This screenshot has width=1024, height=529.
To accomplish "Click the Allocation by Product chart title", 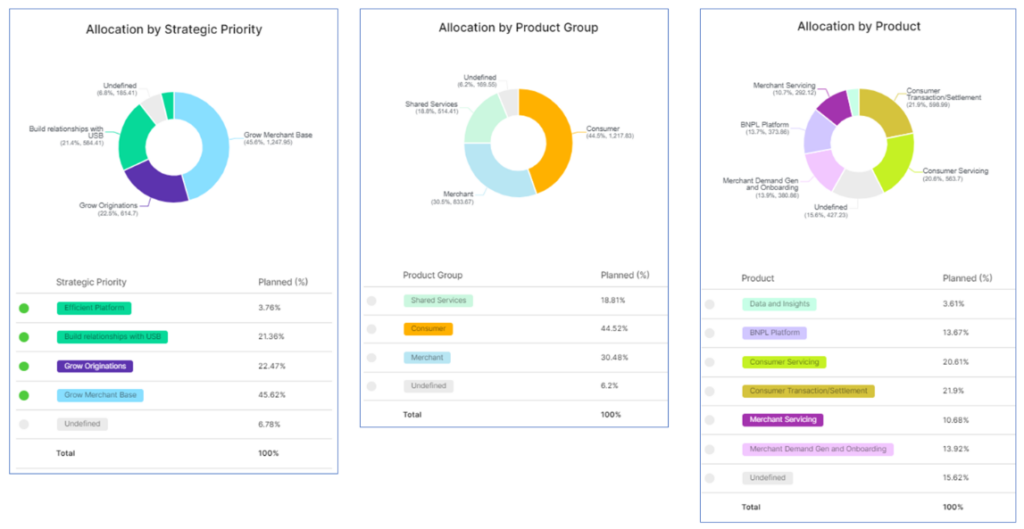I will [858, 27].
